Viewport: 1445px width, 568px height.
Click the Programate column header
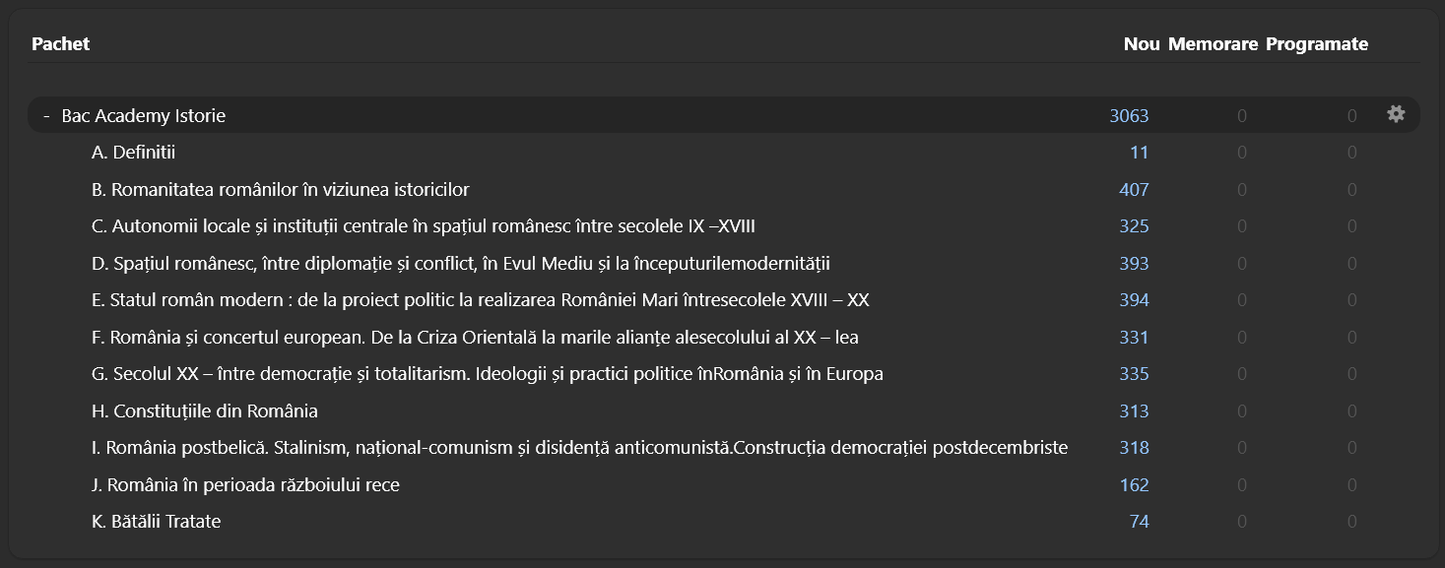(1316, 44)
